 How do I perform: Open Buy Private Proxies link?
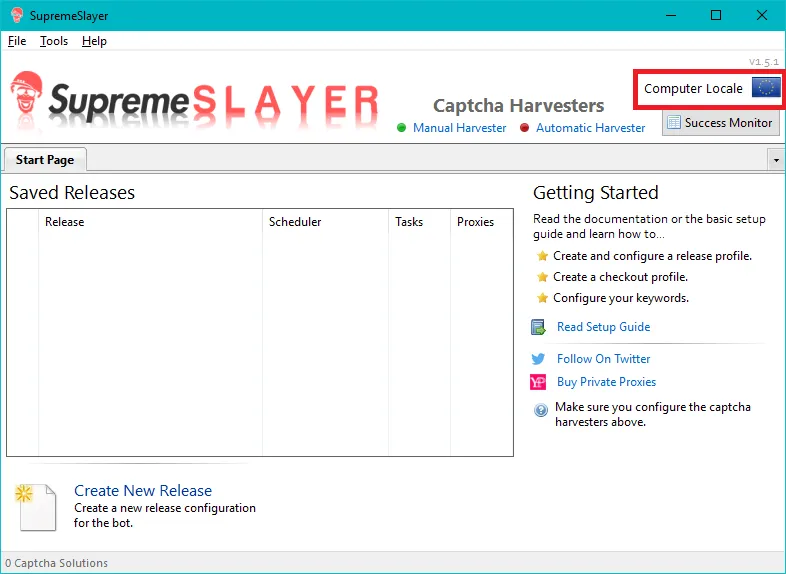(607, 382)
